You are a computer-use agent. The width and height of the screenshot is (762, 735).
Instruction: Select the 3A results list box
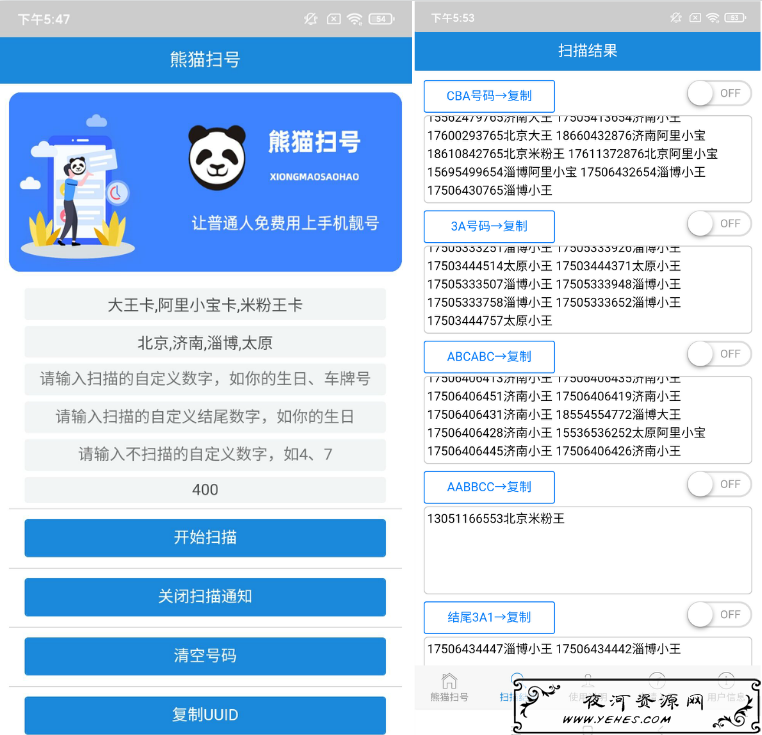pyautogui.click(x=588, y=289)
